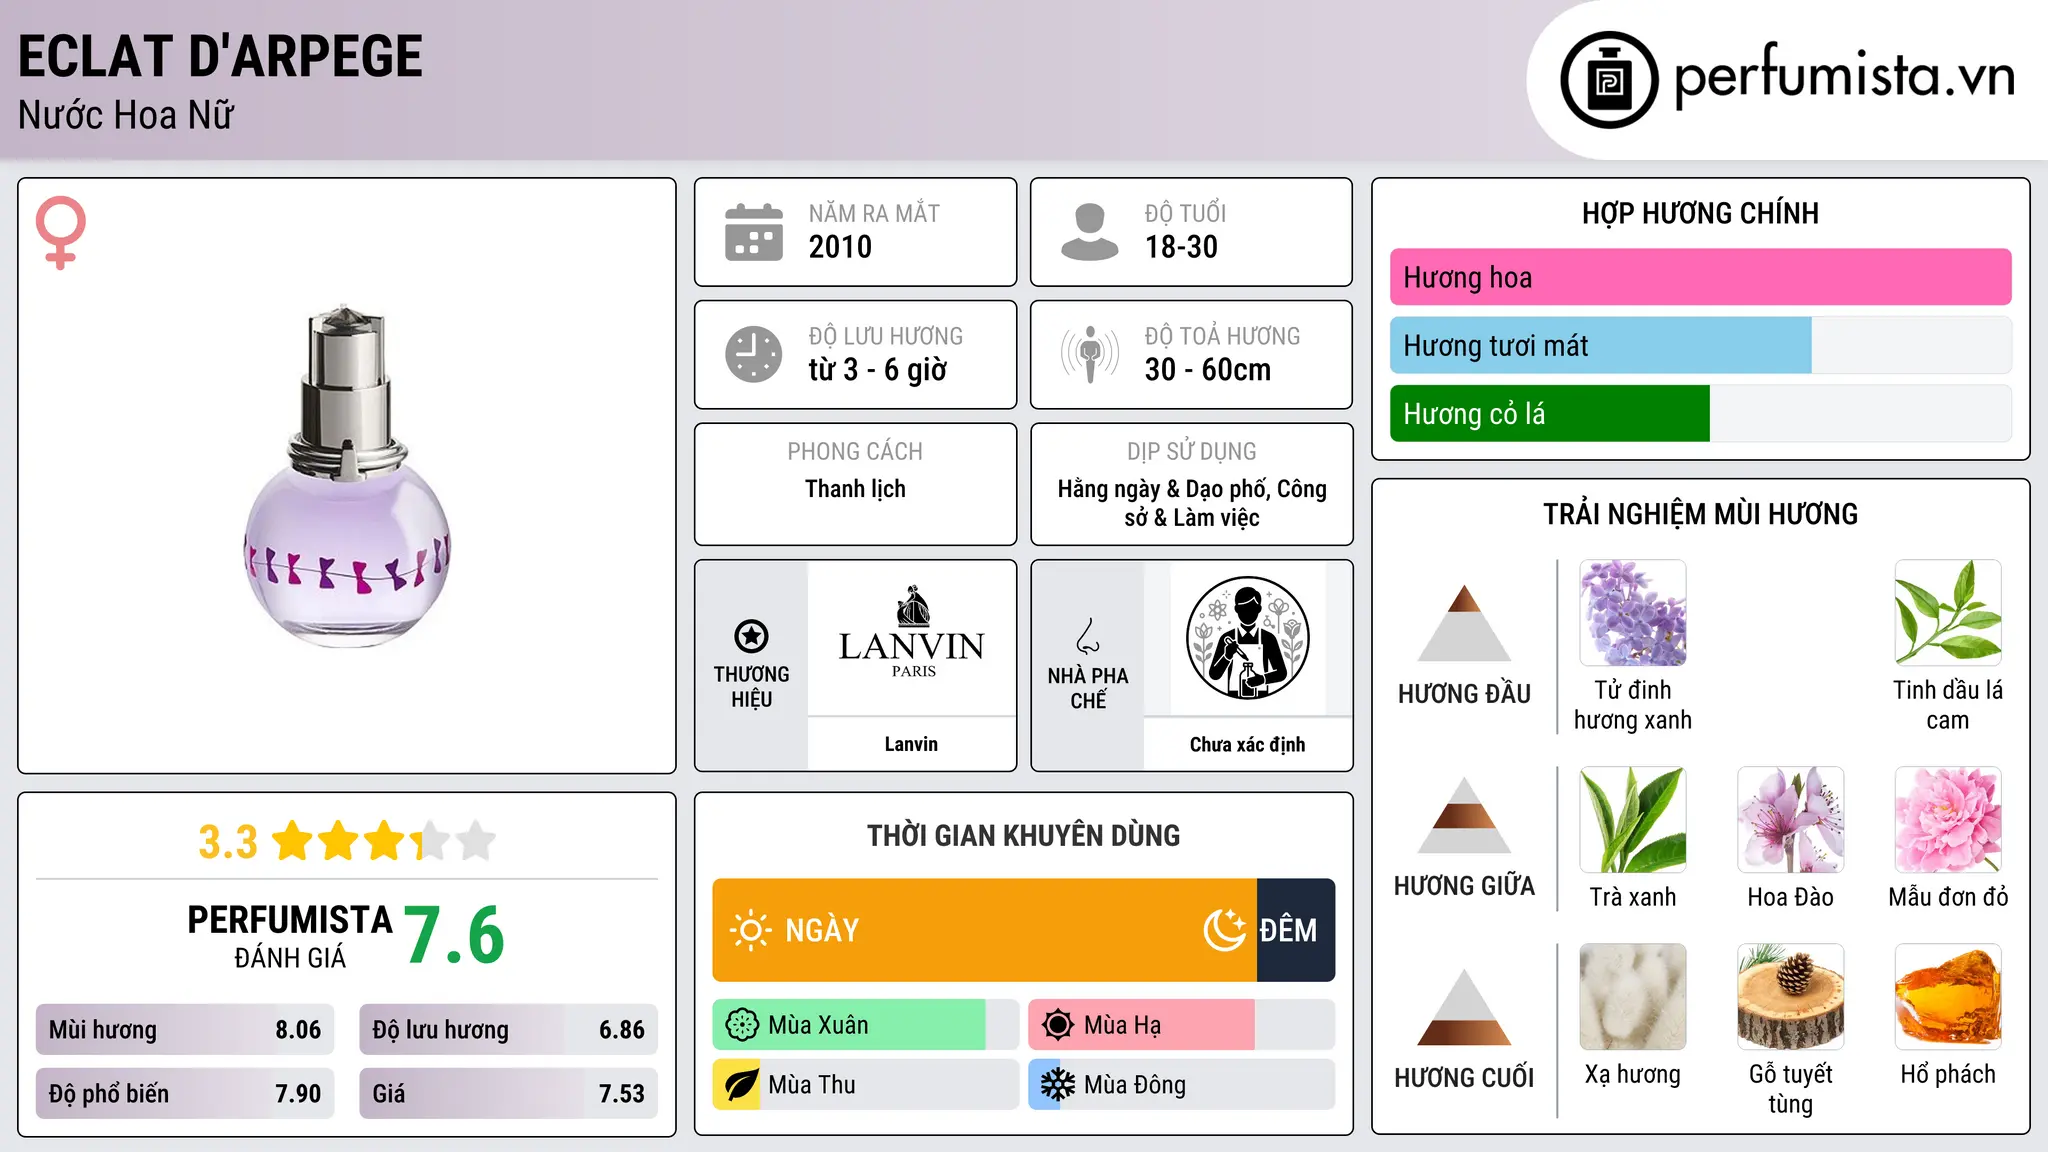Click the nose icon above Nhà pha chế
The image size is (2048, 1152).
click(1088, 636)
